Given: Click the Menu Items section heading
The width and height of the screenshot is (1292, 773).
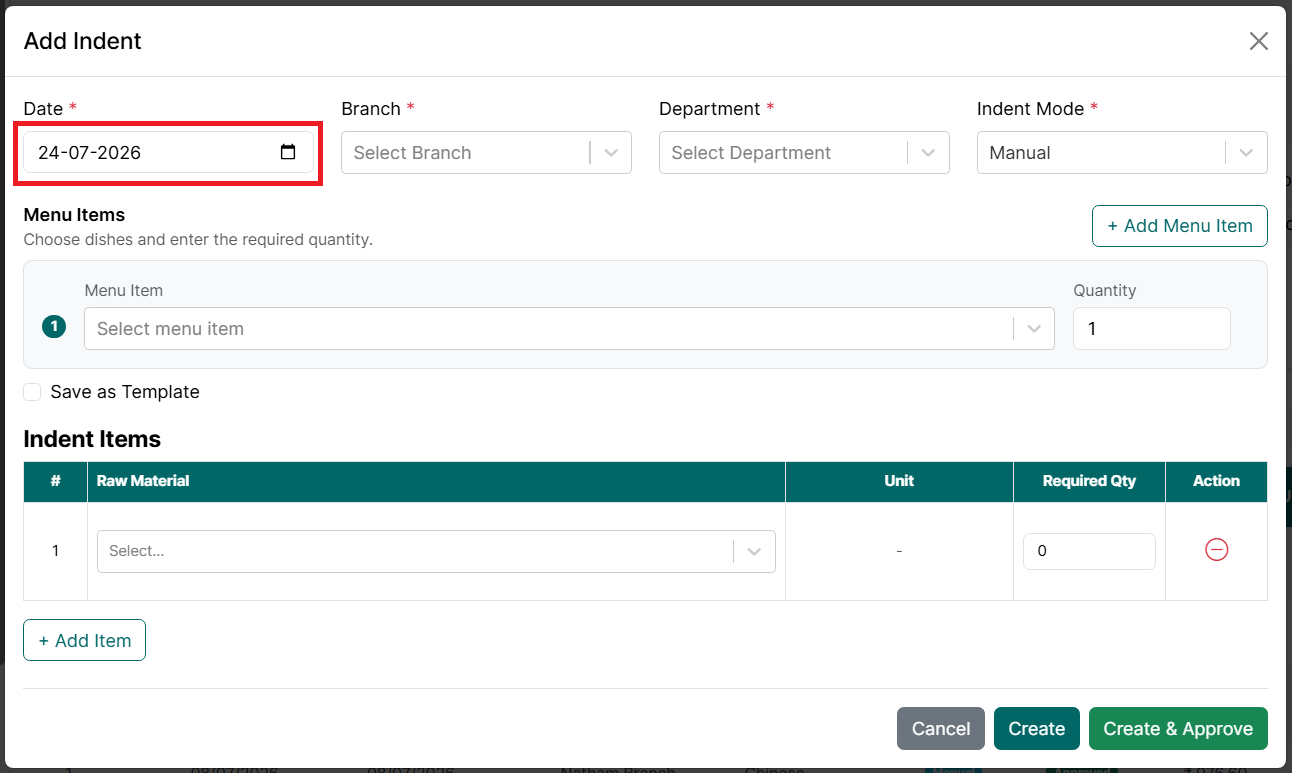Looking at the screenshot, I should coord(74,215).
